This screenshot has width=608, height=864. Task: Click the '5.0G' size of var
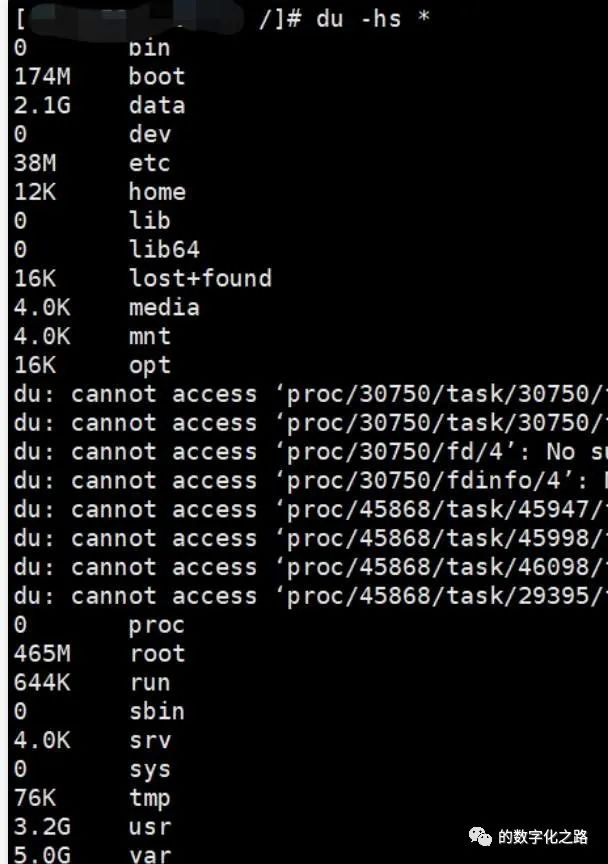[42, 855]
